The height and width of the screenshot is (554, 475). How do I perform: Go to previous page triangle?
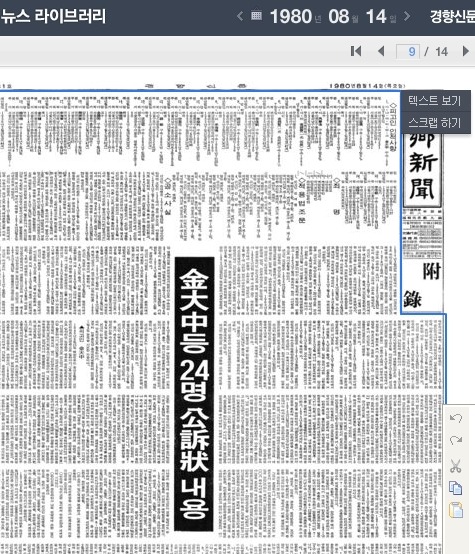[381, 51]
